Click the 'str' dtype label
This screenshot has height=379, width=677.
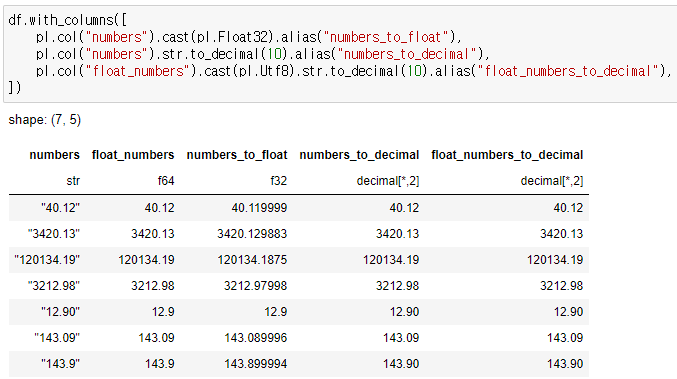(x=73, y=181)
